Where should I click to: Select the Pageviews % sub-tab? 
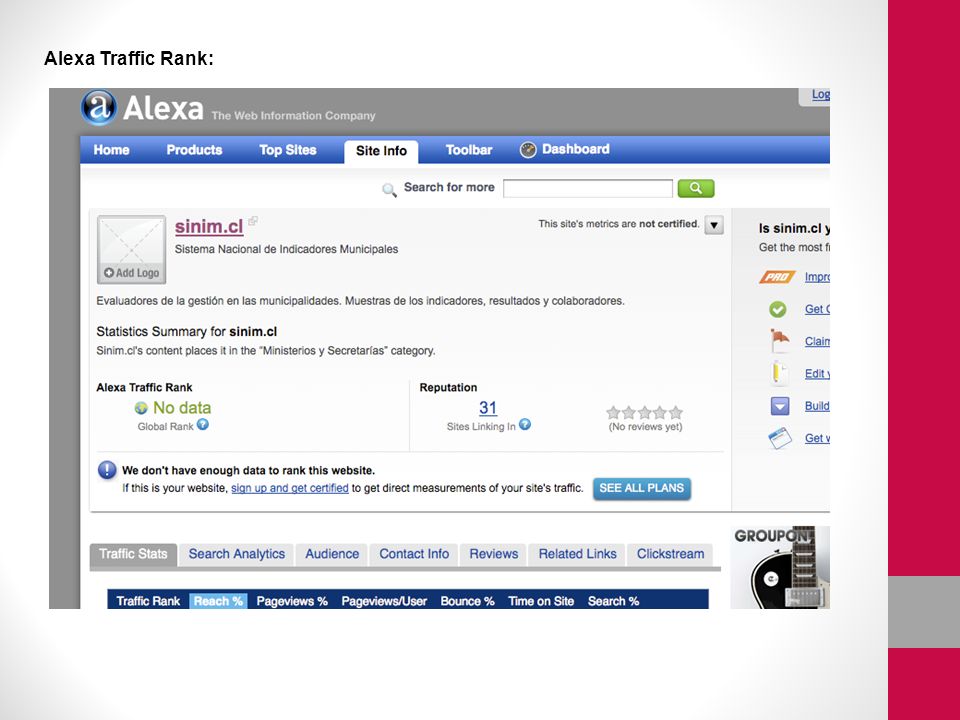tap(292, 601)
